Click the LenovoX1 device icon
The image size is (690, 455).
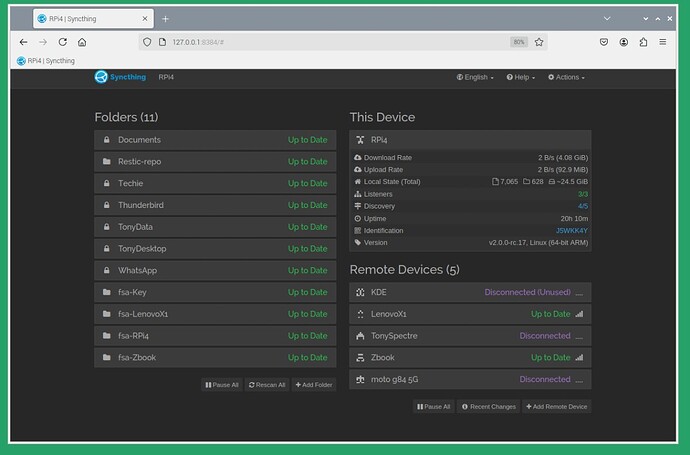pos(360,314)
